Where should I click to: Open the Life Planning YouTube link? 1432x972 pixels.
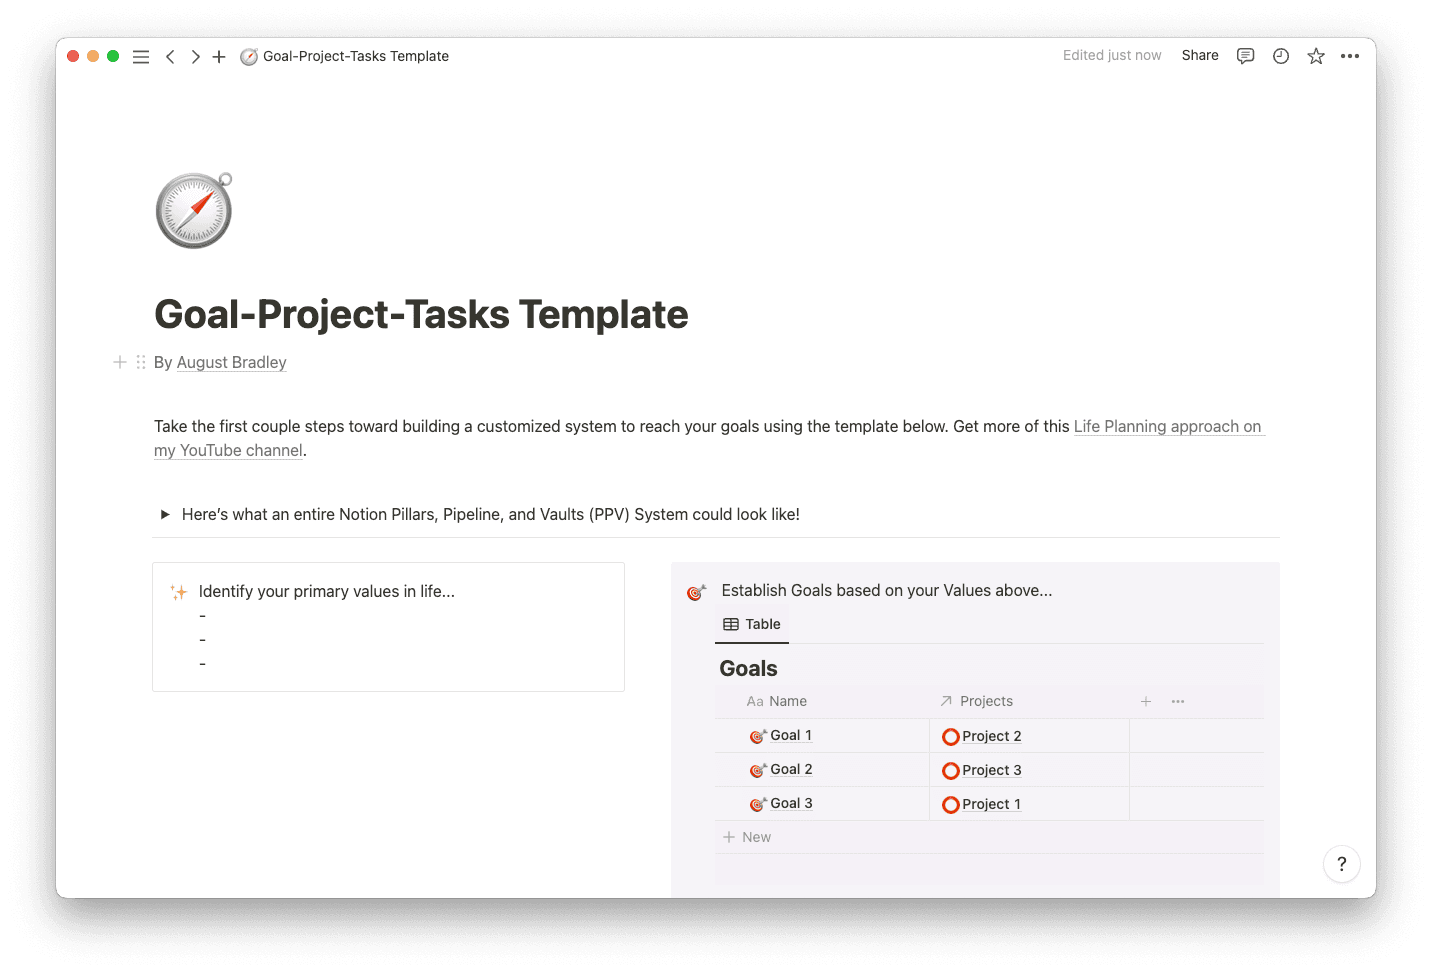[x=1166, y=427]
